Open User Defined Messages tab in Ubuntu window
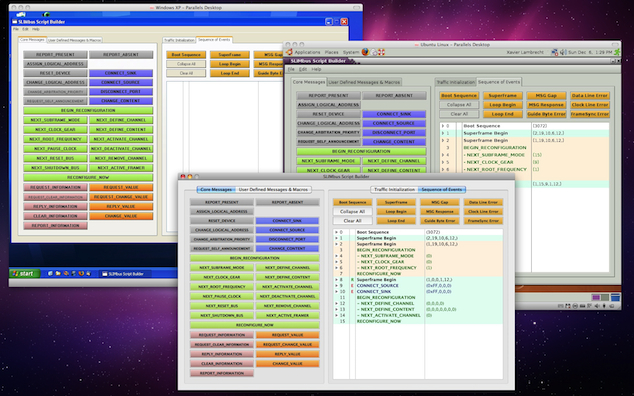This screenshot has height=396, width=634. pyautogui.click(x=364, y=82)
